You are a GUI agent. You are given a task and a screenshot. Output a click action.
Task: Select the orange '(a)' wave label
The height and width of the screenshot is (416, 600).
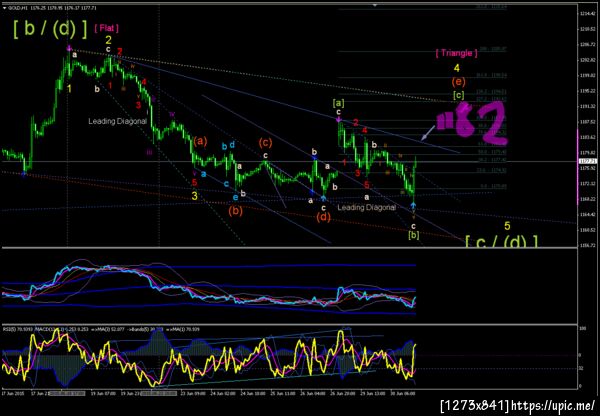pos(200,141)
